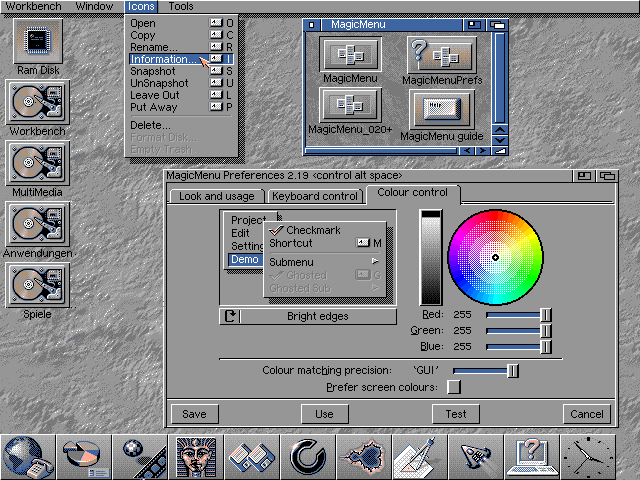Select the MagicMenu program icon
This screenshot has height=480, width=640.
coord(350,54)
